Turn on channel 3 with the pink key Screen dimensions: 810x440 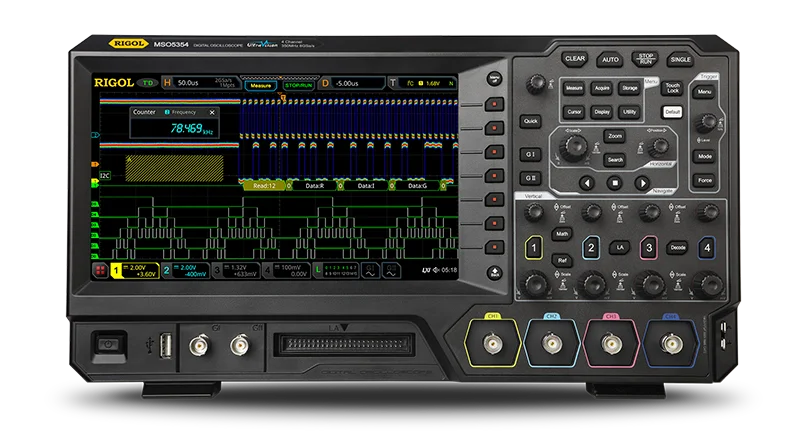click(649, 248)
